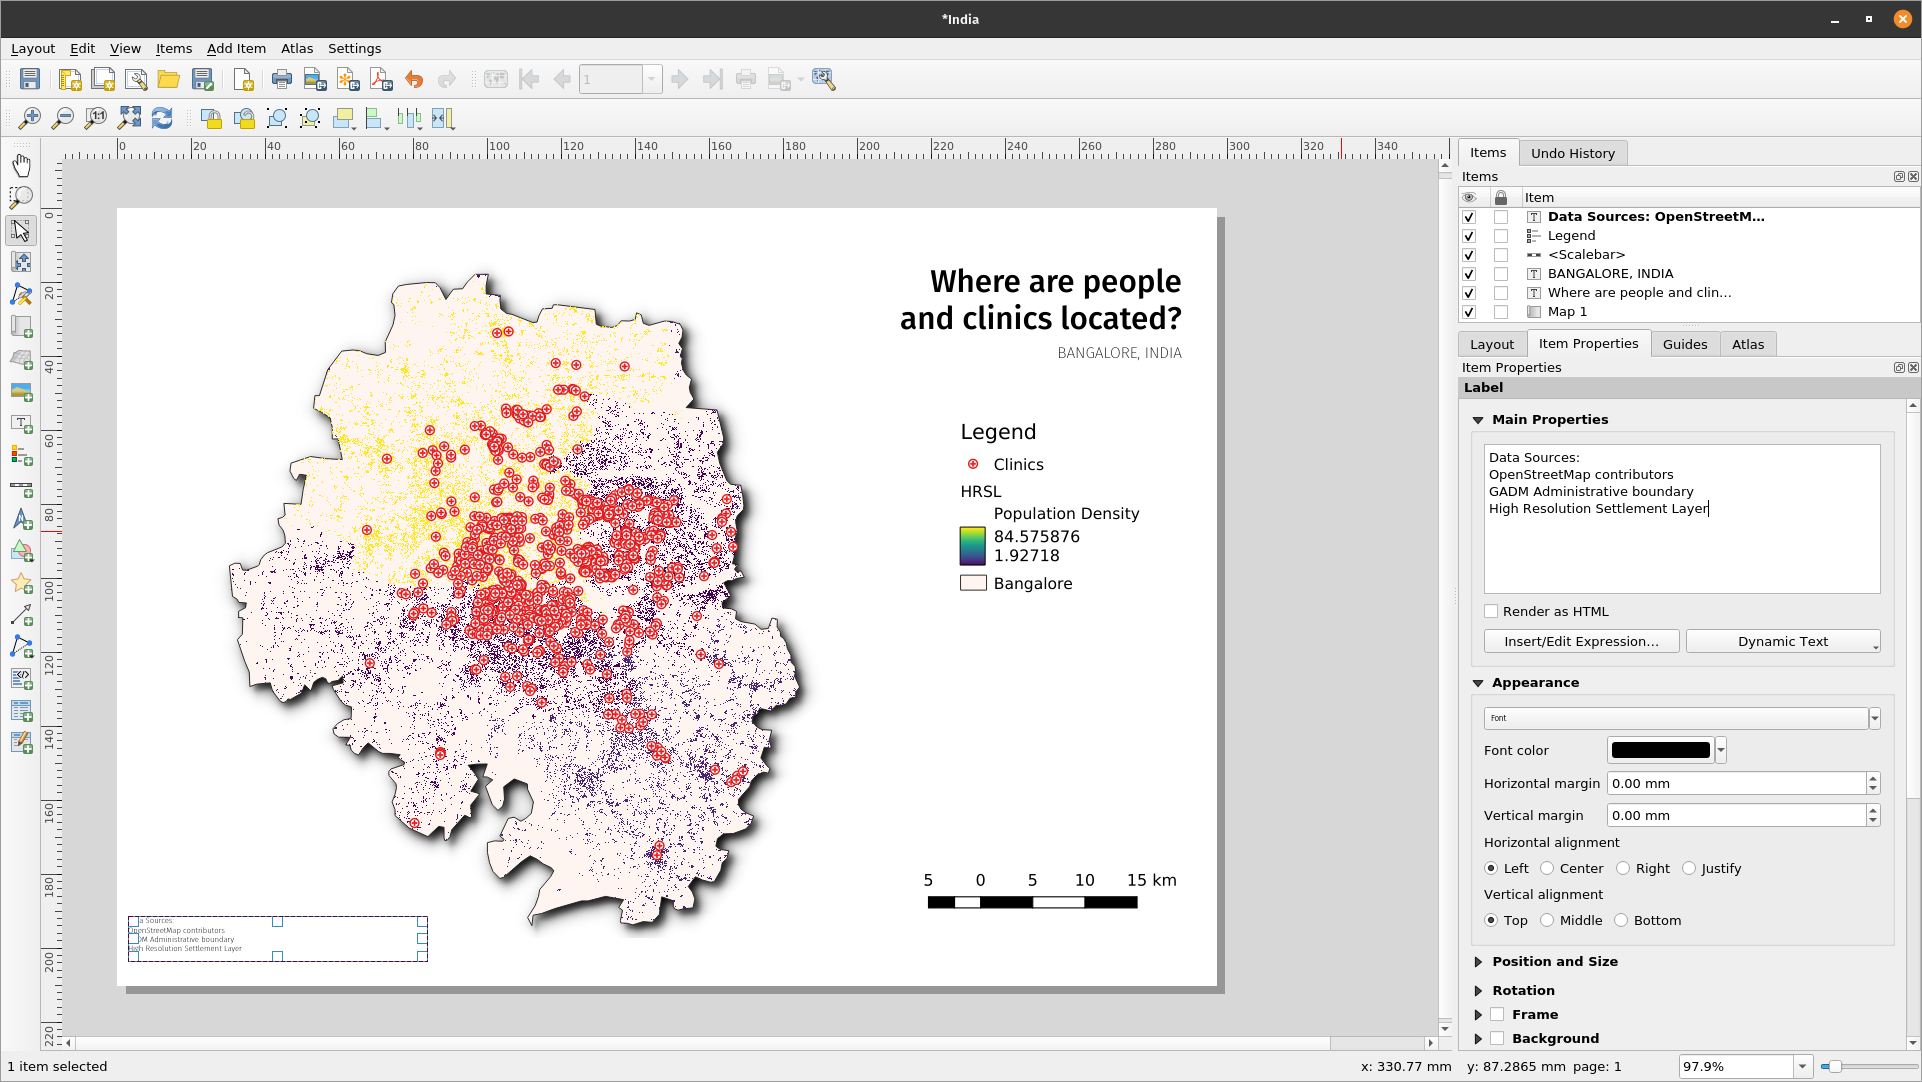Add an attribute table item
The height and width of the screenshot is (1082, 1922).
click(21, 711)
